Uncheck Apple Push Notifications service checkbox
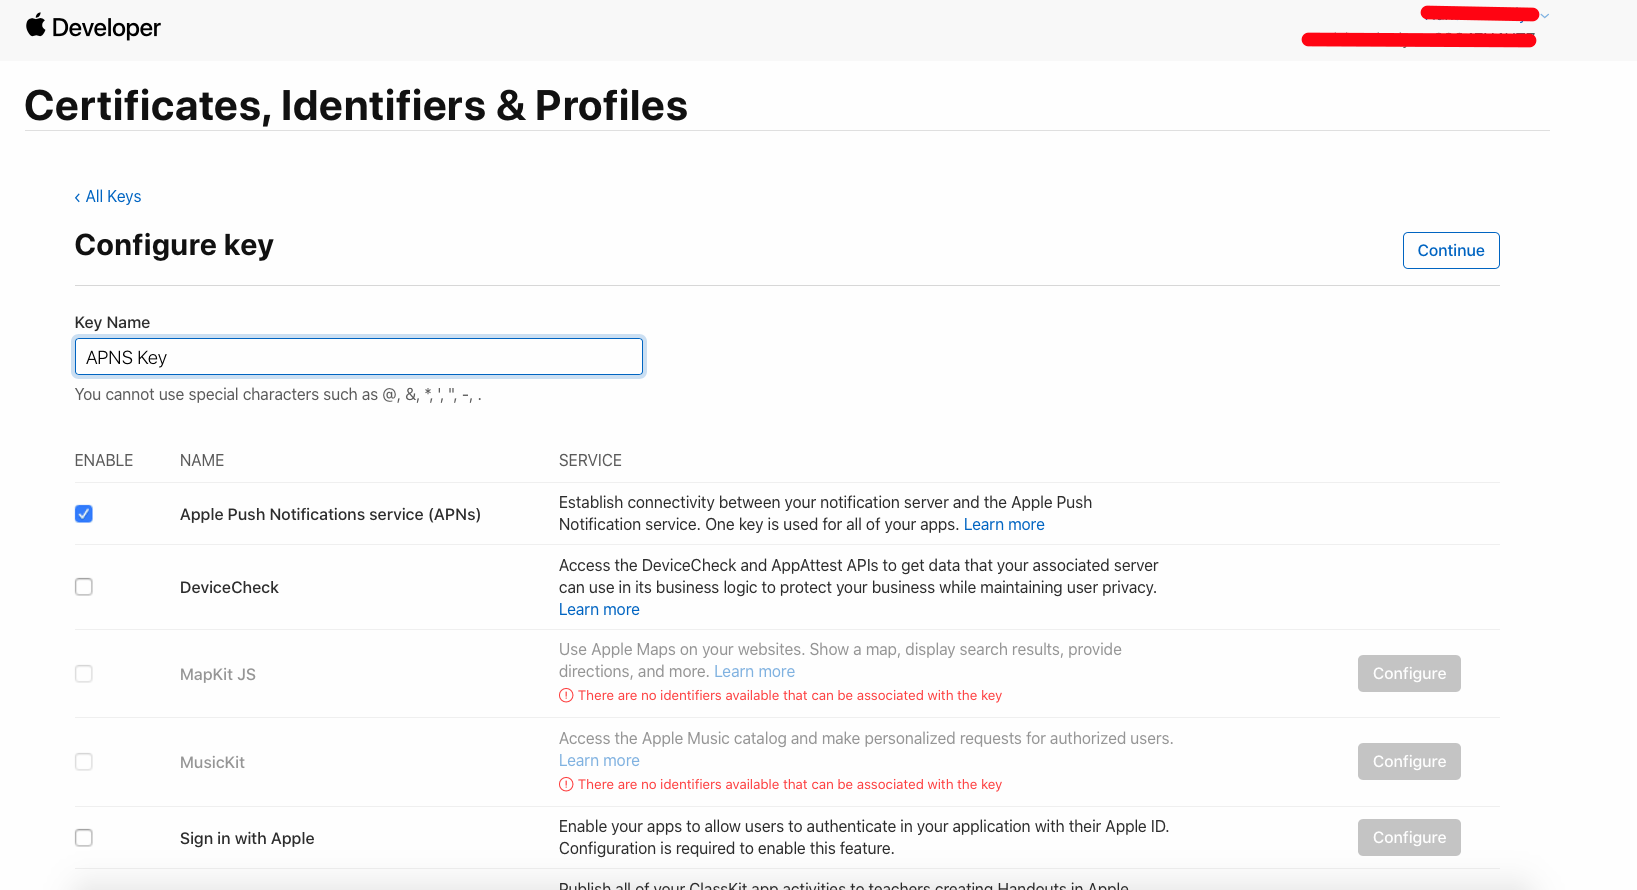The height and width of the screenshot is (890, 1637). [84, 514]
